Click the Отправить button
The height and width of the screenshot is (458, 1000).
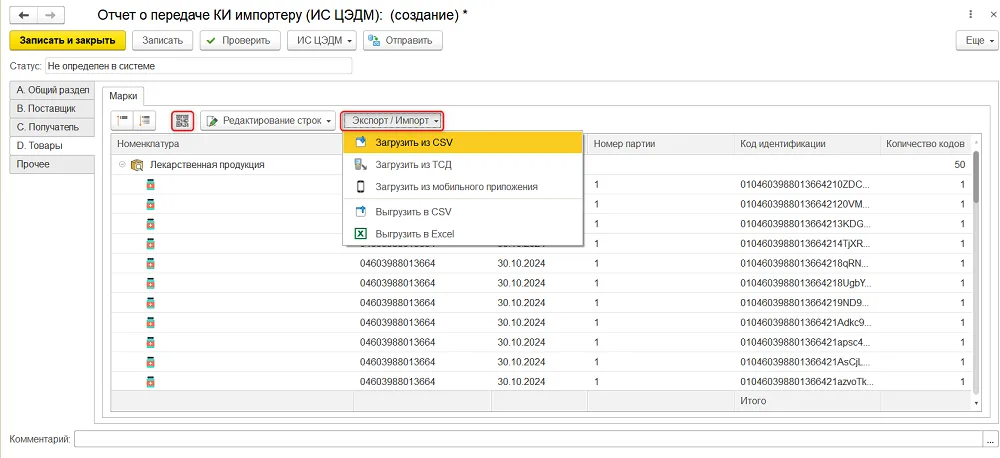(x=403, y=41)
